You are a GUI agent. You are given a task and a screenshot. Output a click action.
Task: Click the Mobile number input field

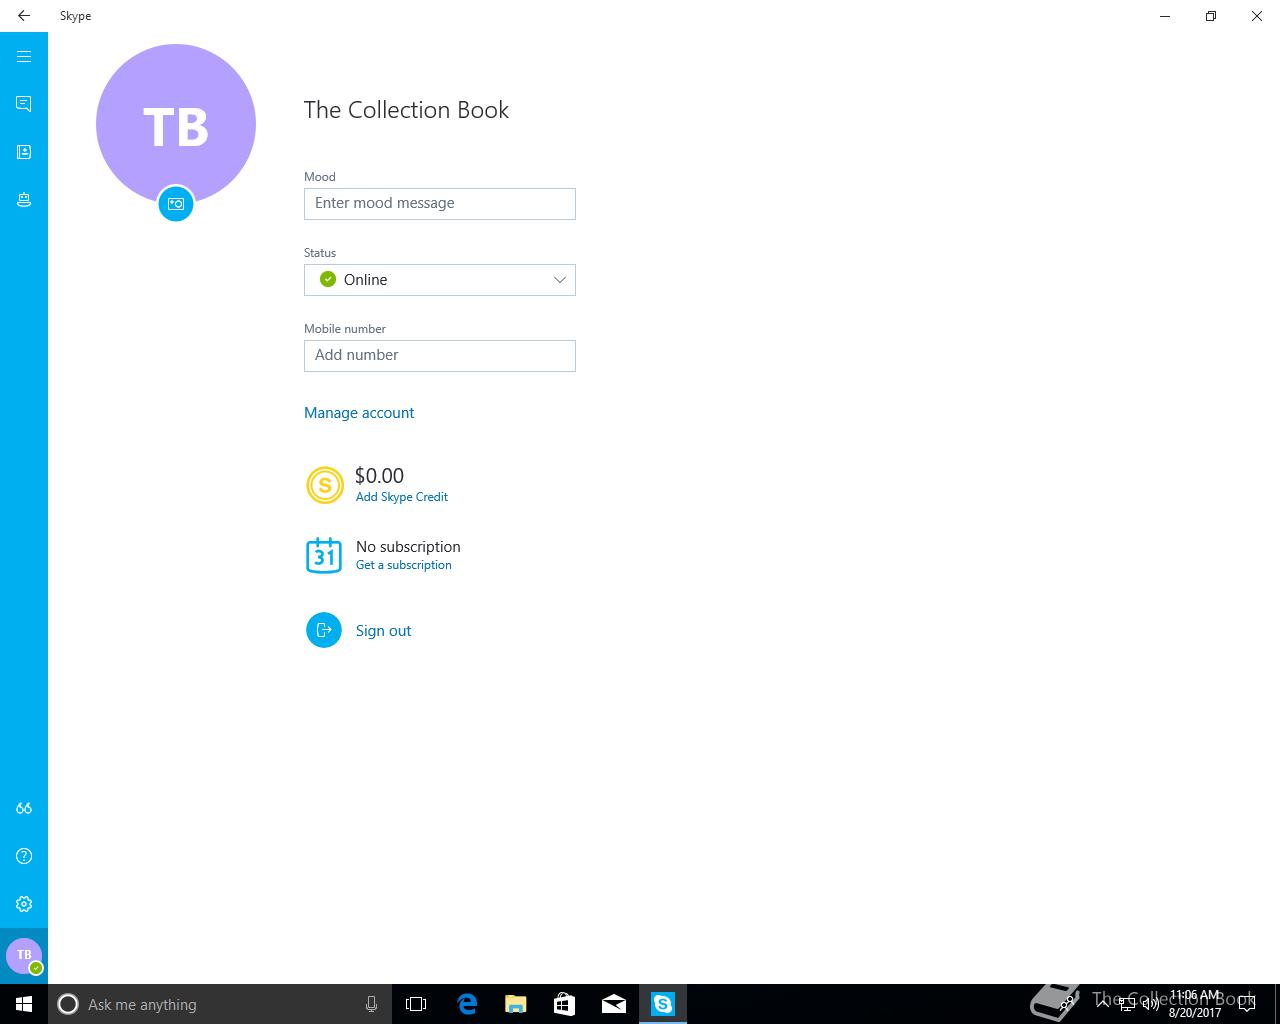point(440,356)
